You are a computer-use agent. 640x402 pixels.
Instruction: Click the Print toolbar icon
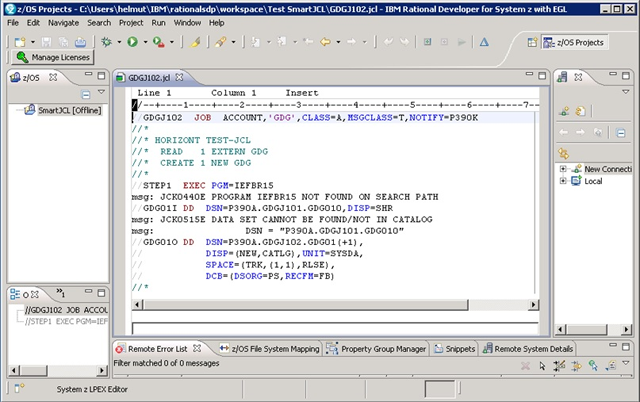click(80, 42)
